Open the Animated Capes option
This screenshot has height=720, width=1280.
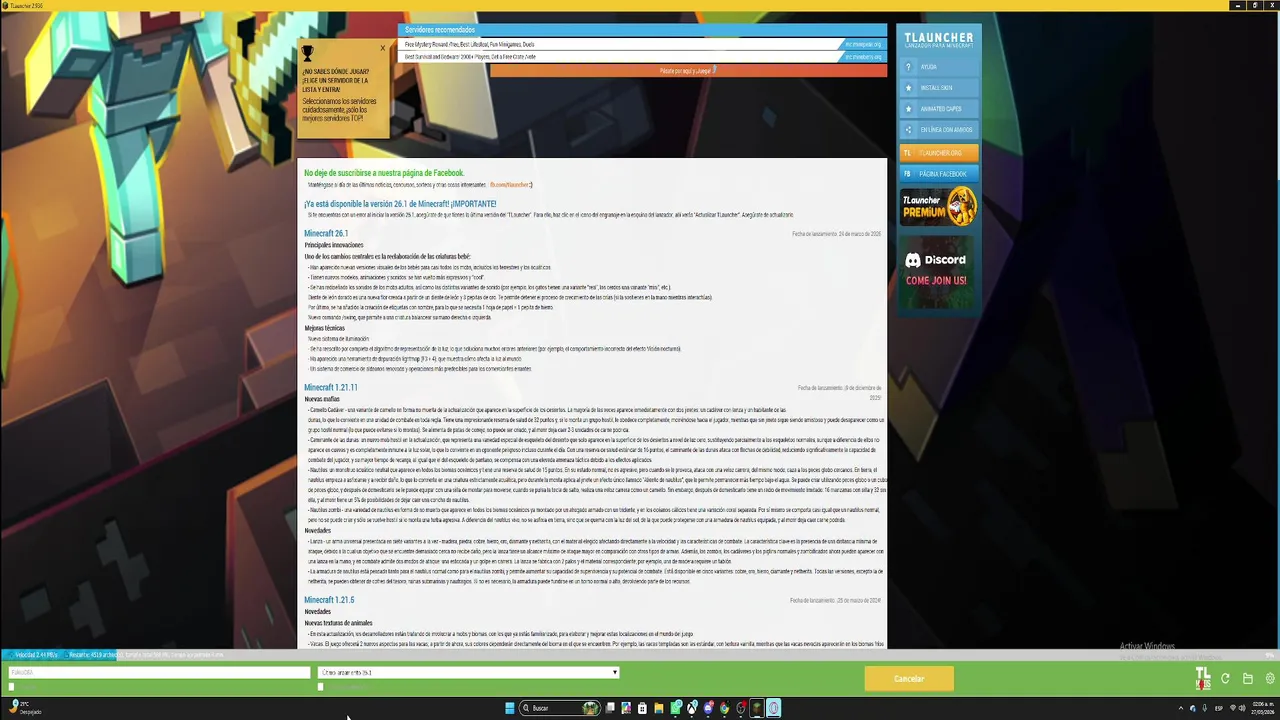coord(939,109)
